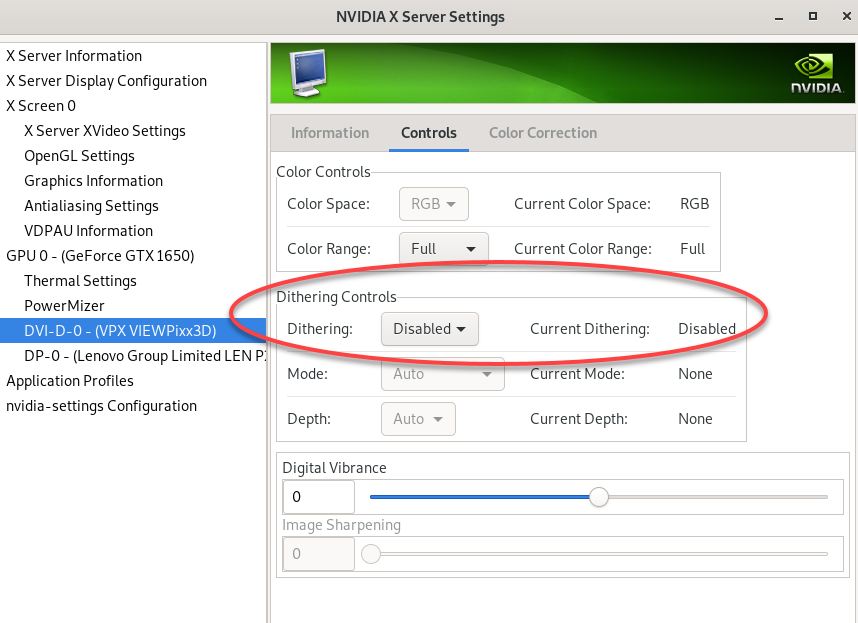The width and height of the screenshot is (858, 623).
Task: Select OpenGL Settings in the sidebar
Action: click(x=79, y=156)
